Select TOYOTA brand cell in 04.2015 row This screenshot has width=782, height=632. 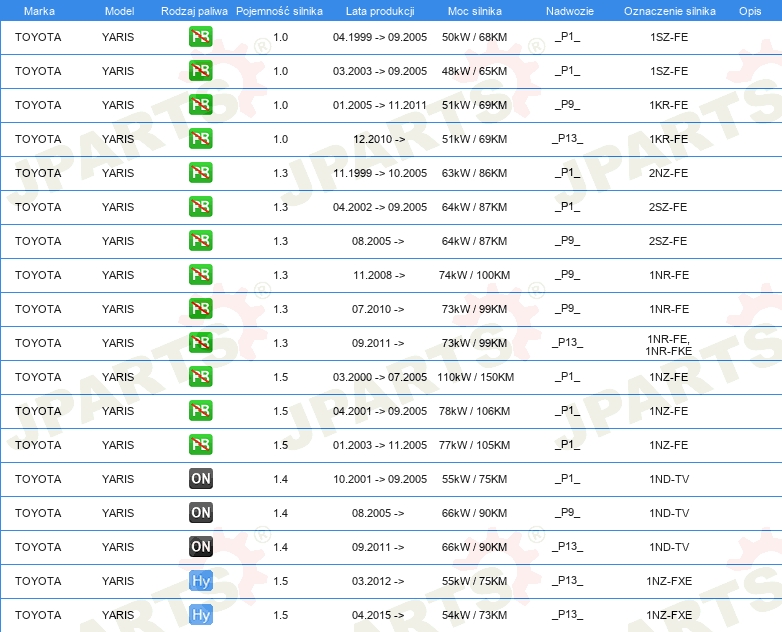pos(38,615)
